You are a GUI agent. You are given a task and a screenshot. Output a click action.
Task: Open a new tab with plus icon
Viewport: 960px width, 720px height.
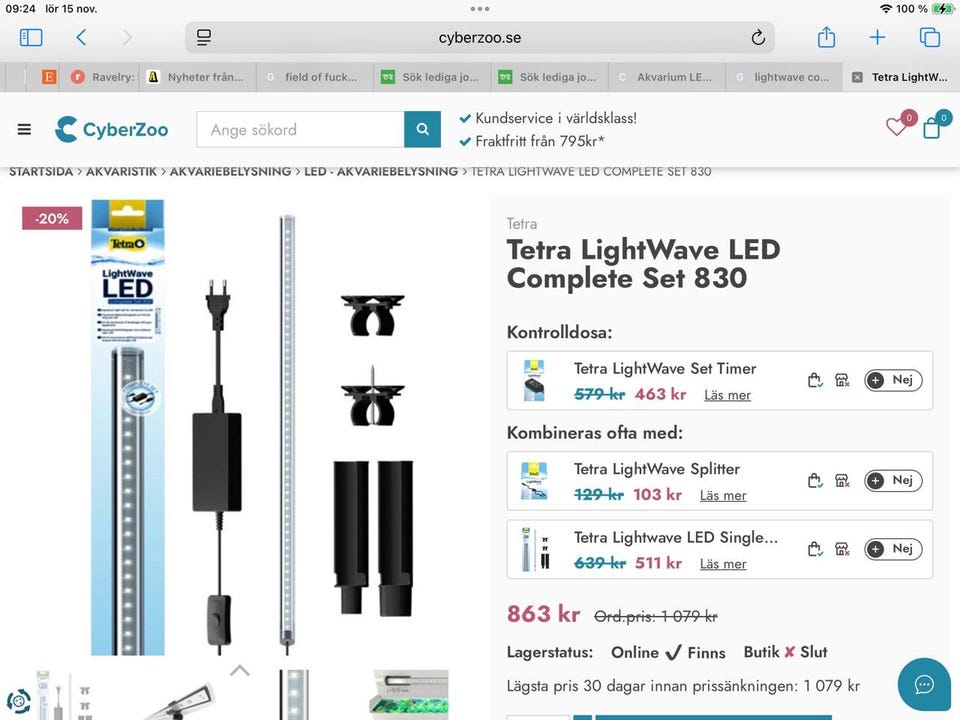877,38
